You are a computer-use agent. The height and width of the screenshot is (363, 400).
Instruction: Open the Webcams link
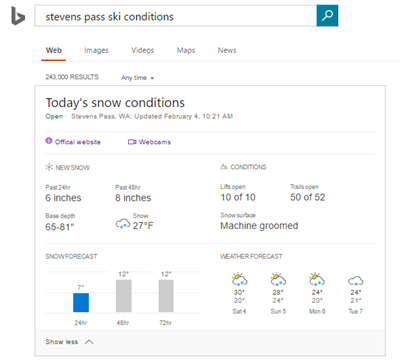pos(155,142)
